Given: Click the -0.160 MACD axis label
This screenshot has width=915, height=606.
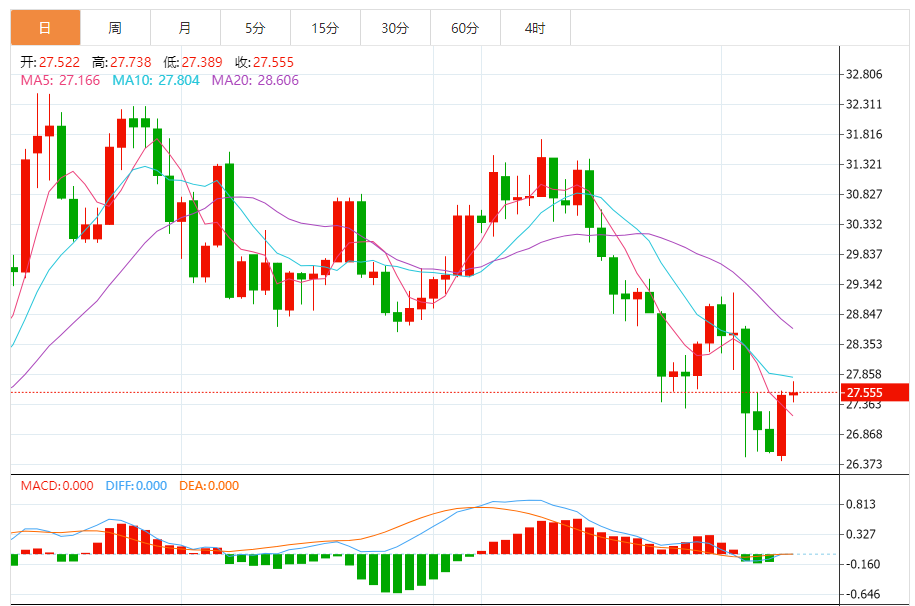Looking at the screenshot, I should 862,564.
